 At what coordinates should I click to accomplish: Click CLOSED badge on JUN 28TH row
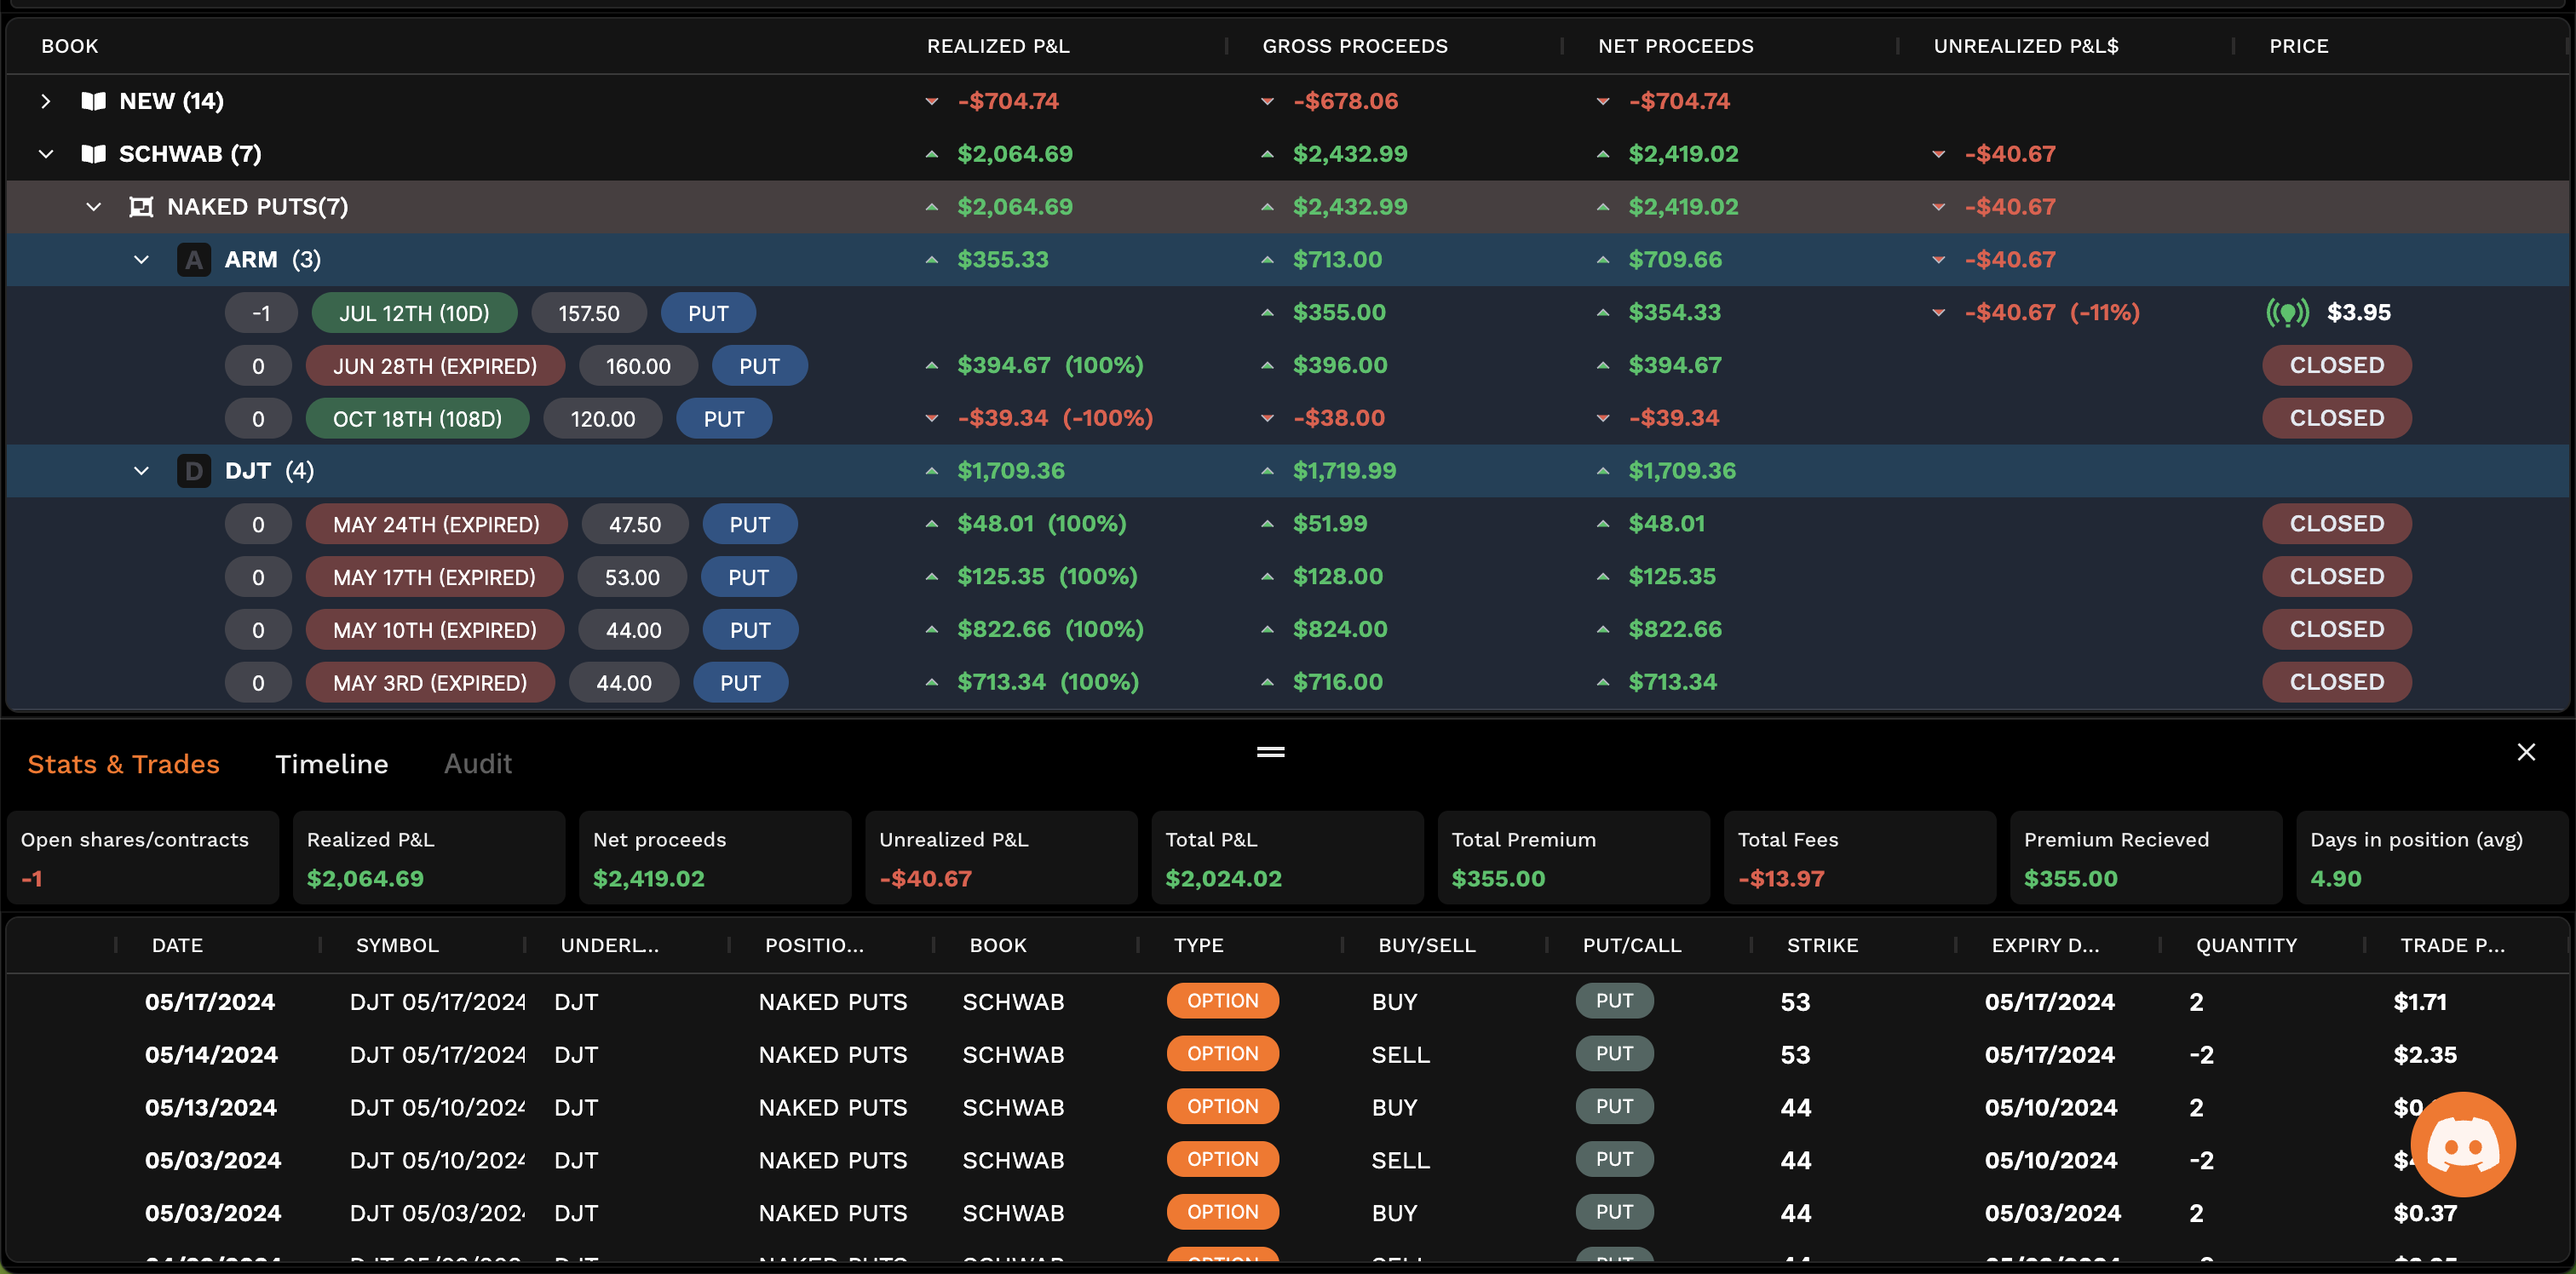click(x=2336, y=365)
